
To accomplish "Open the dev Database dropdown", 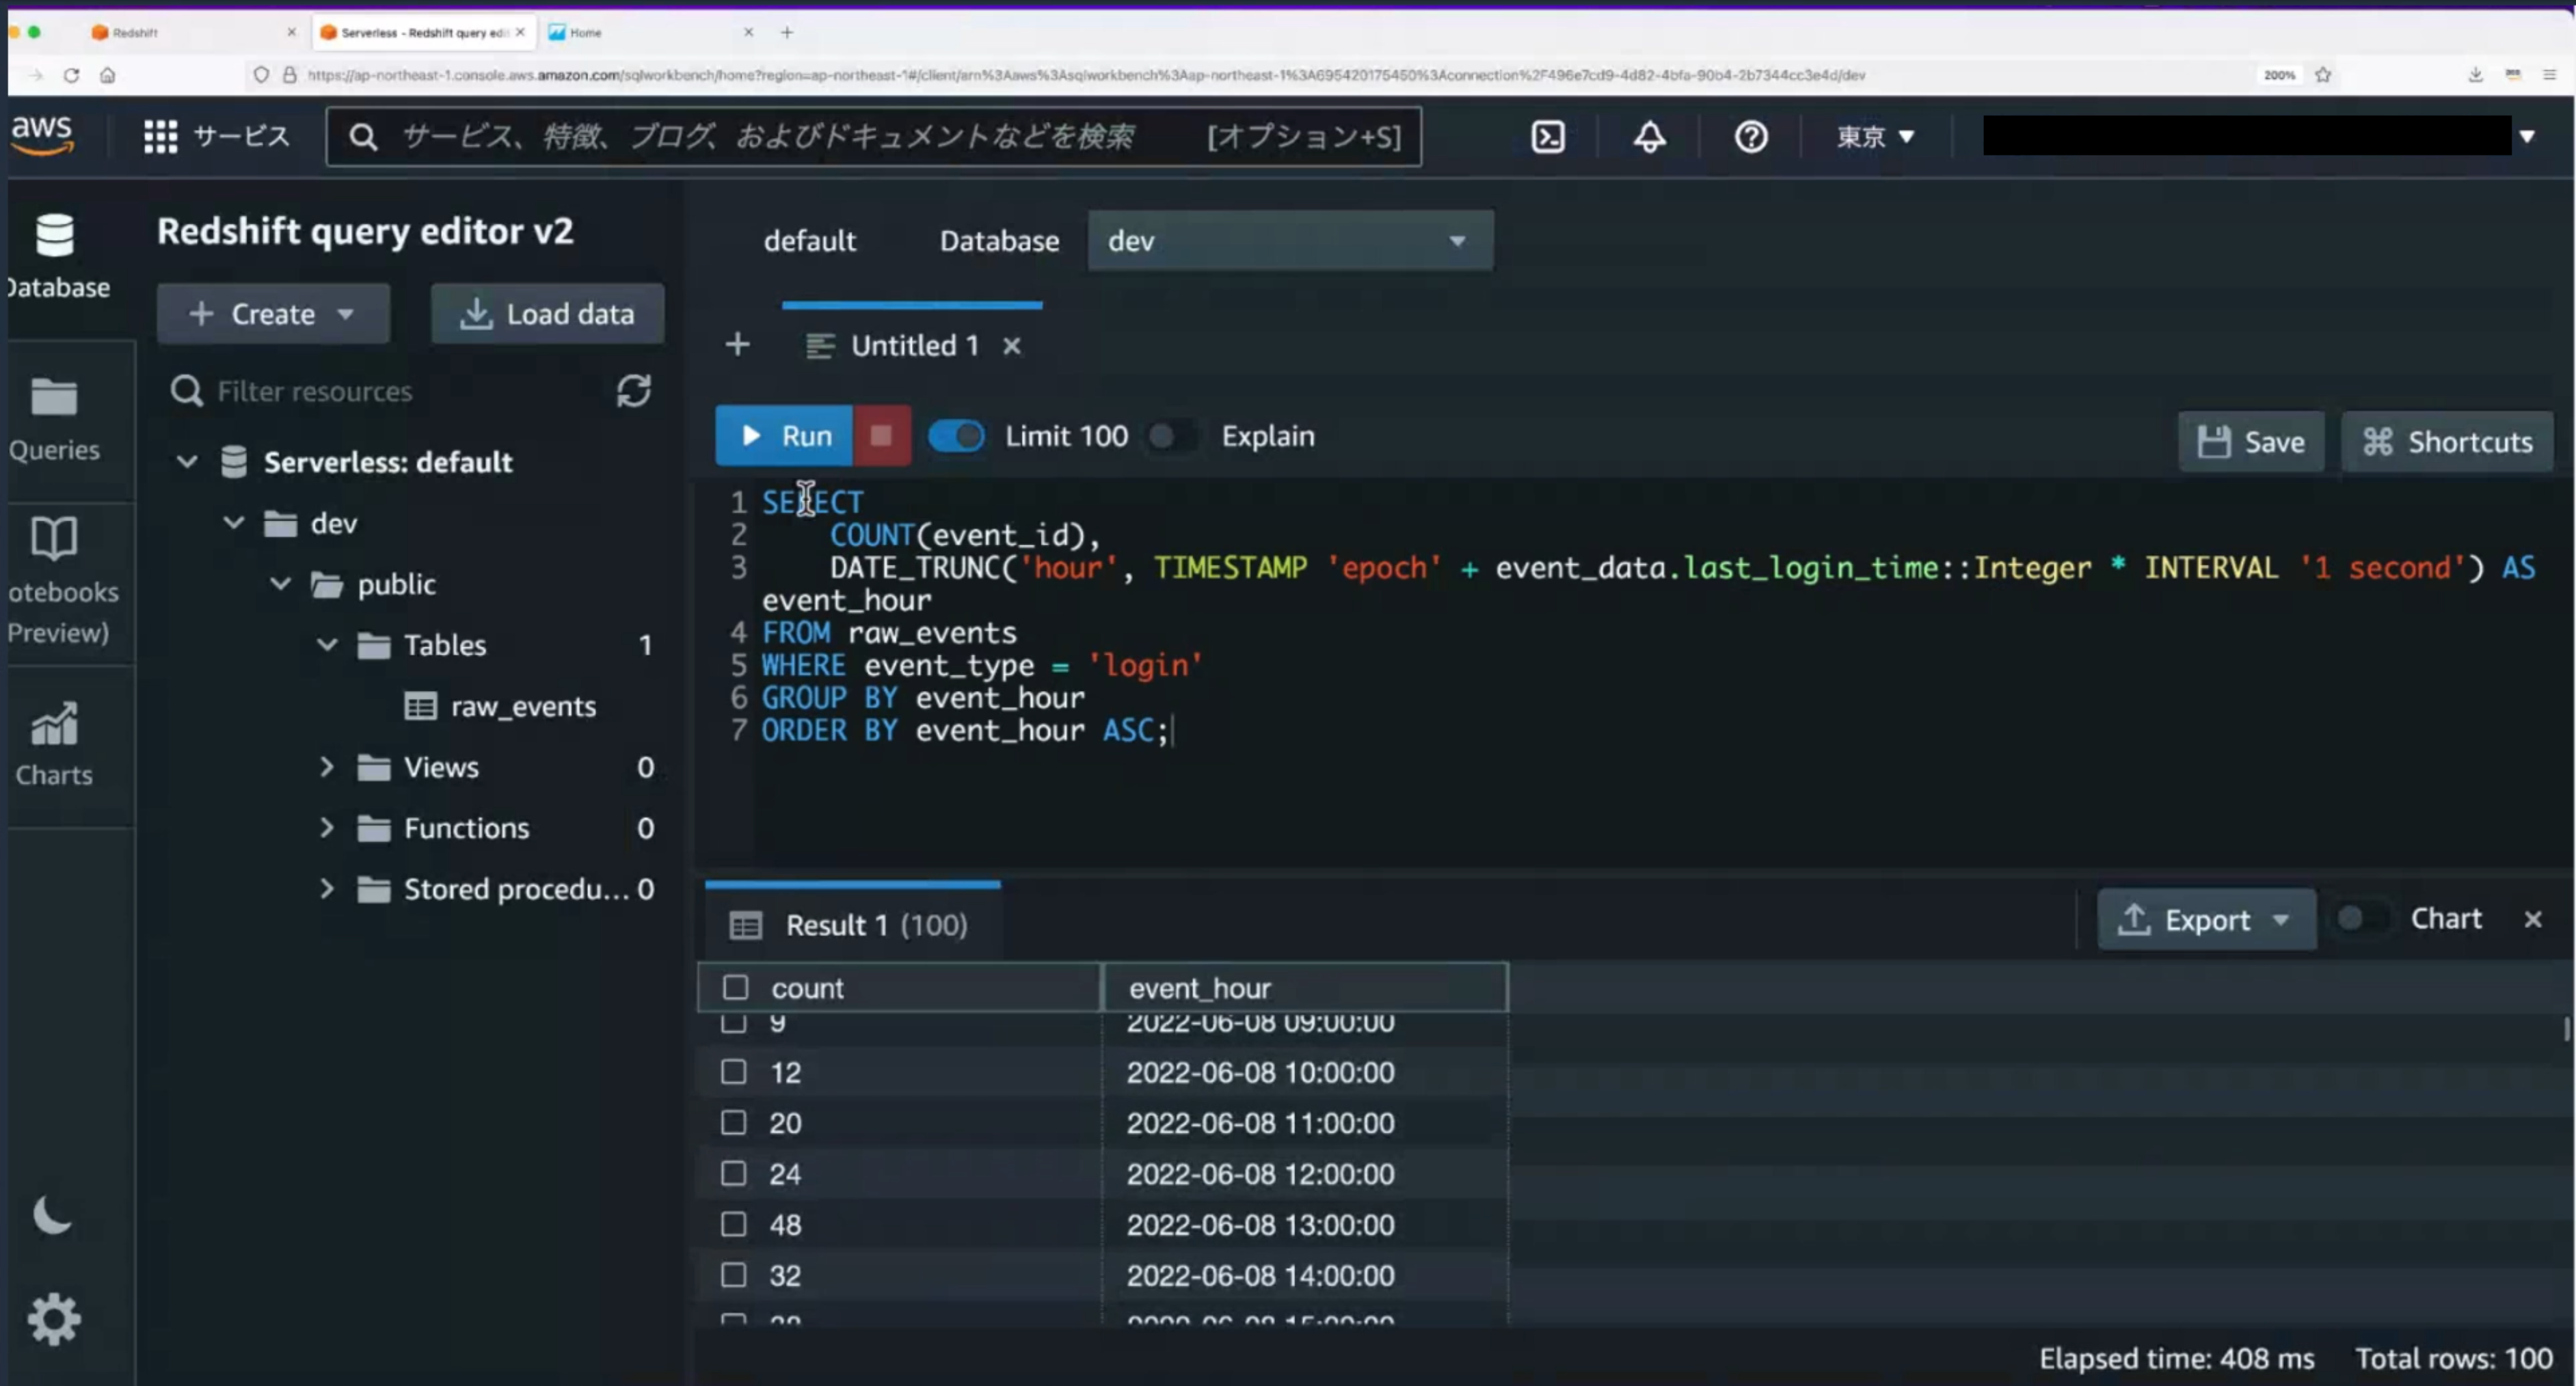I will (x=1289, y=241).
